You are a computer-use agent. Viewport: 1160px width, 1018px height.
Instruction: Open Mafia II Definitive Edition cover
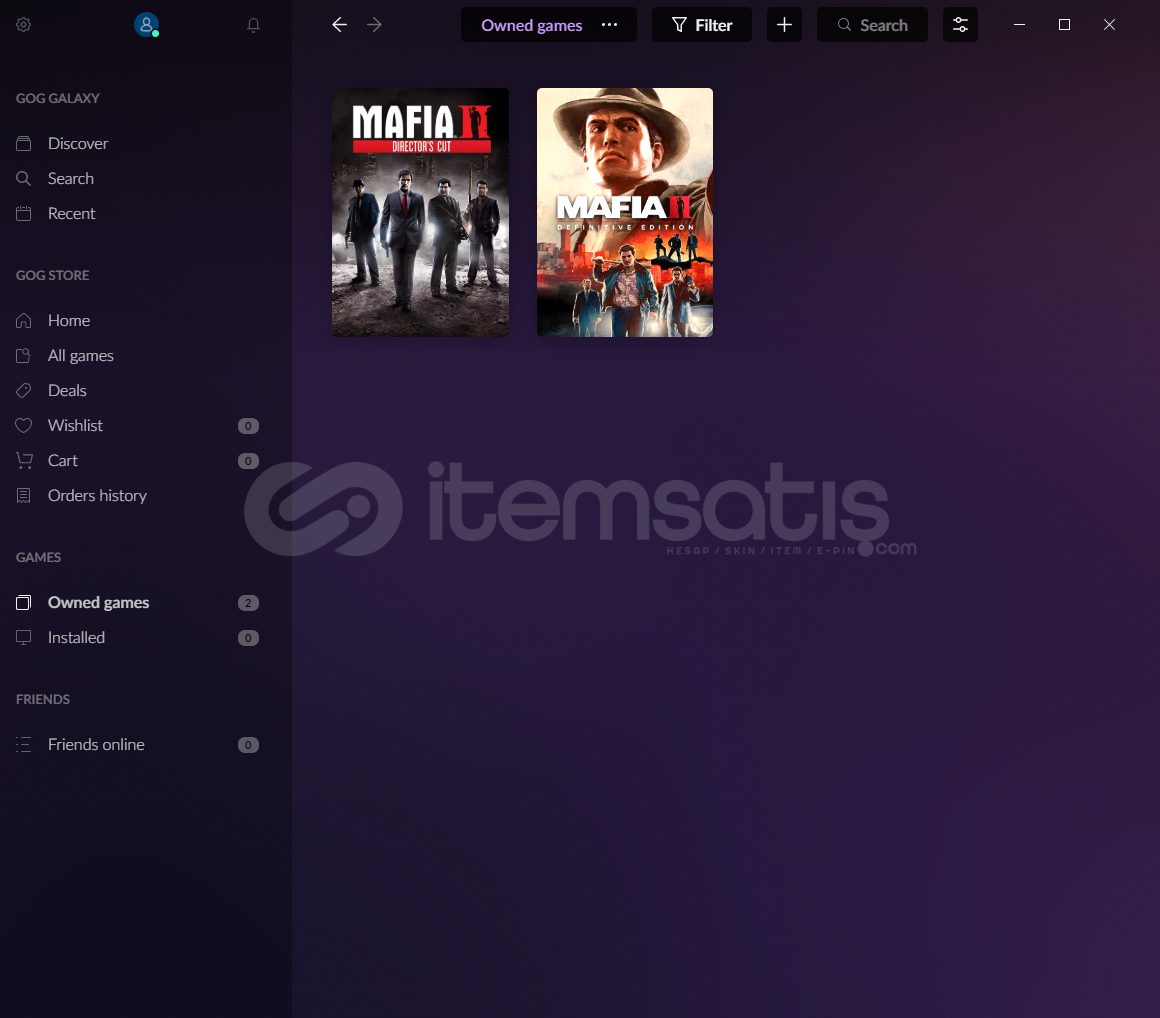pyautogui.click(x=625, y=212)
